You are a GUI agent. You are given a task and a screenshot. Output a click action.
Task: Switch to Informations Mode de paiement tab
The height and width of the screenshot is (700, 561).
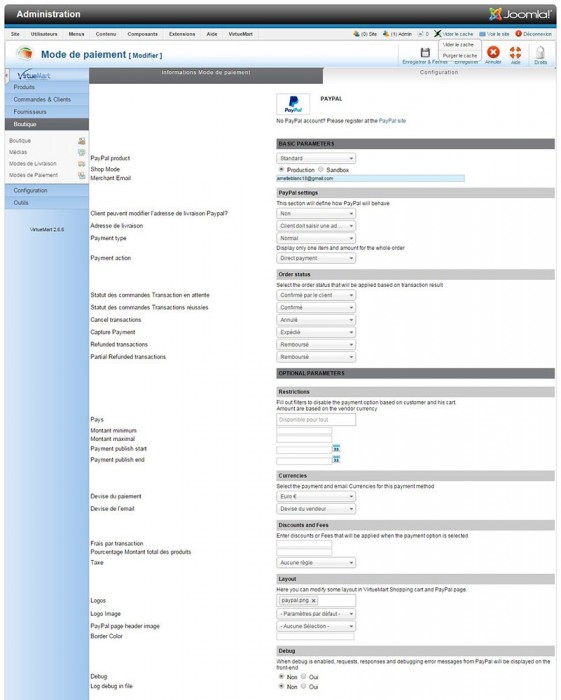(x=206, y=75)
